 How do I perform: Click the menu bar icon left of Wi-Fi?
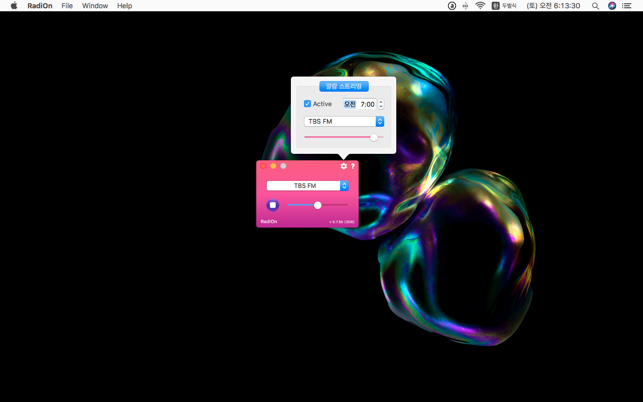pyautogui.click(x=465, y=6)
